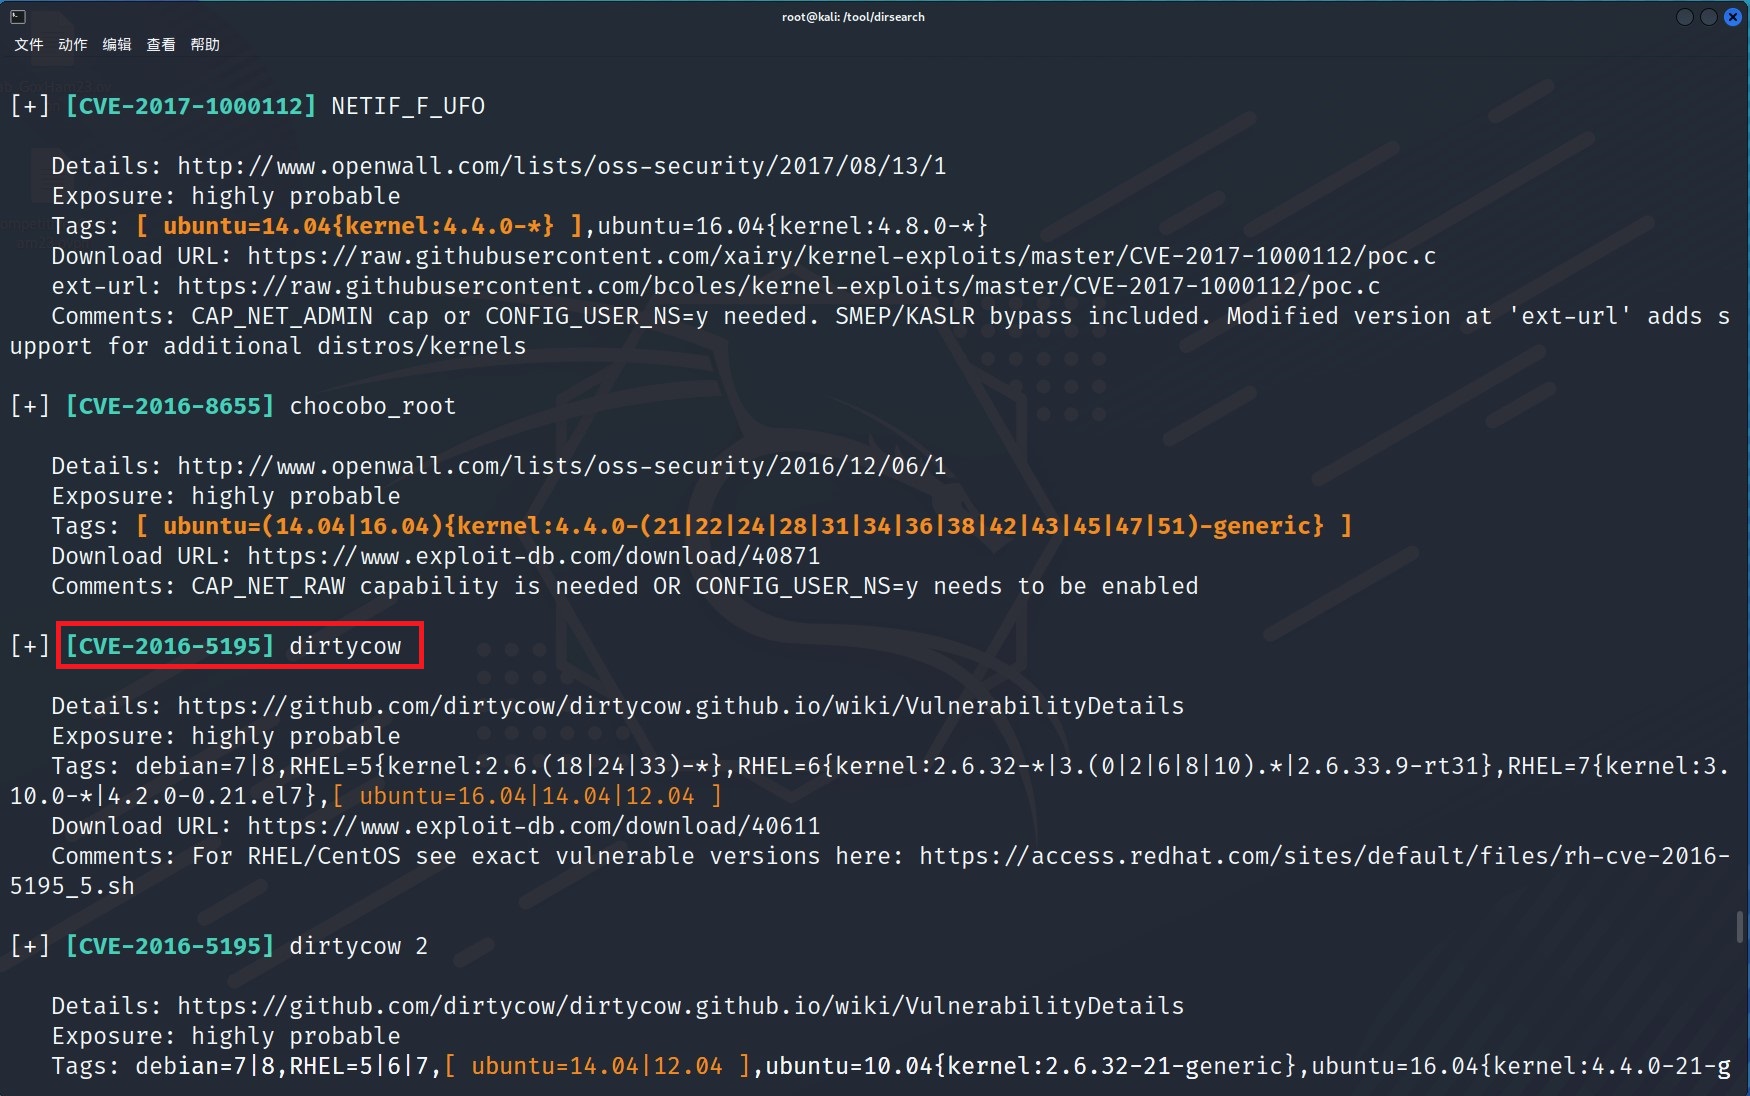This screenshot has width=1750, height=1096.
Task: Open the openwall 2016/12/06/1 details URL
Action: click(x=562, y=466)
